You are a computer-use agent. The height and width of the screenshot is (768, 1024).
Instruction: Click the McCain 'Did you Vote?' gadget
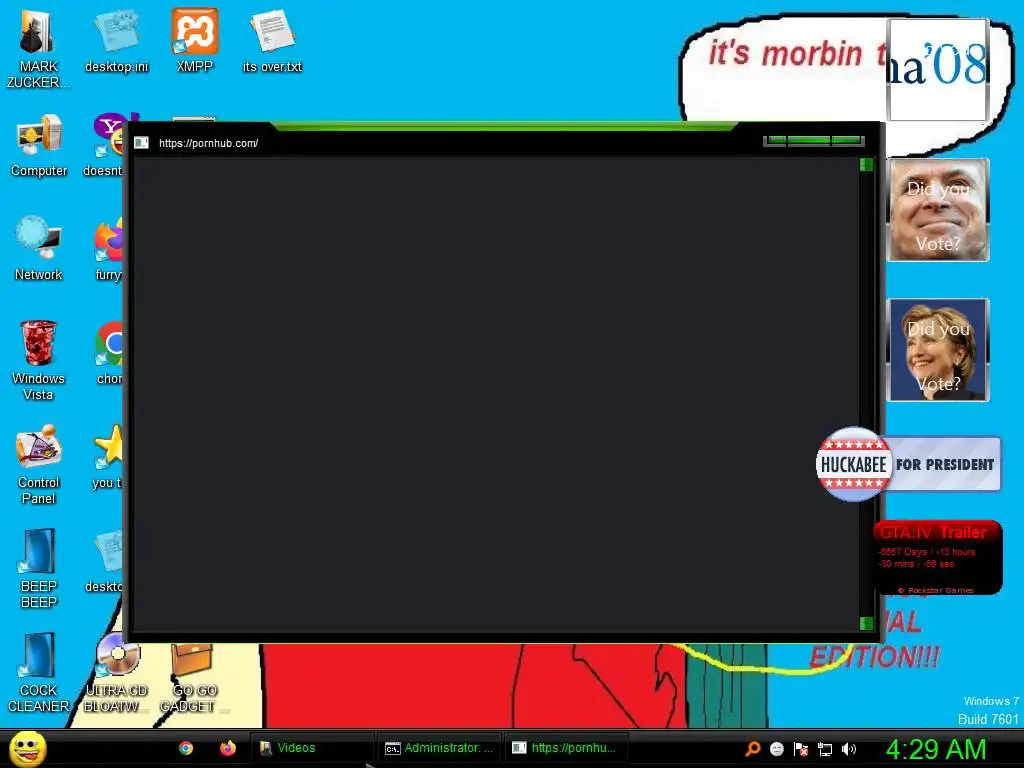point(938,210)
